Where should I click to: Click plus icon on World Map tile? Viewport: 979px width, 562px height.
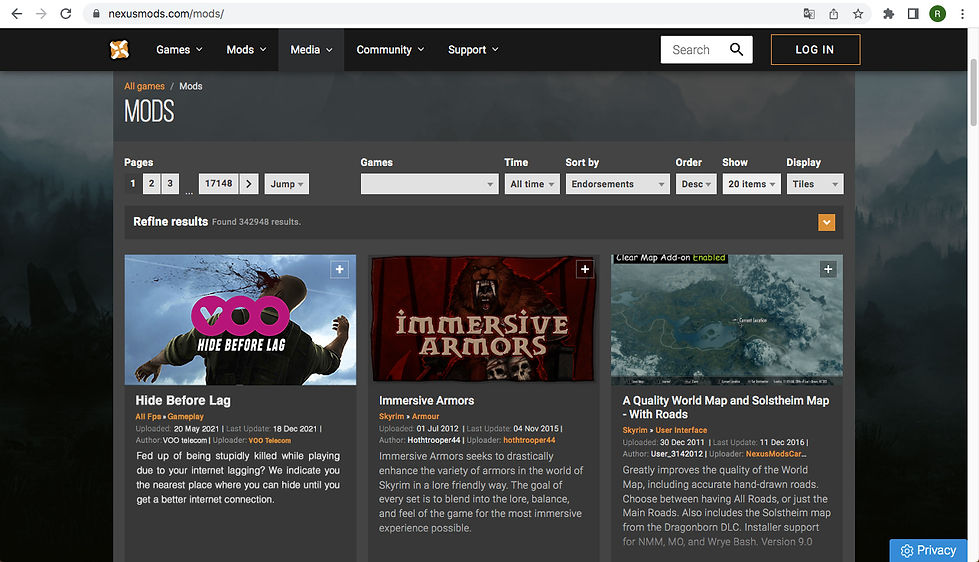828,269
